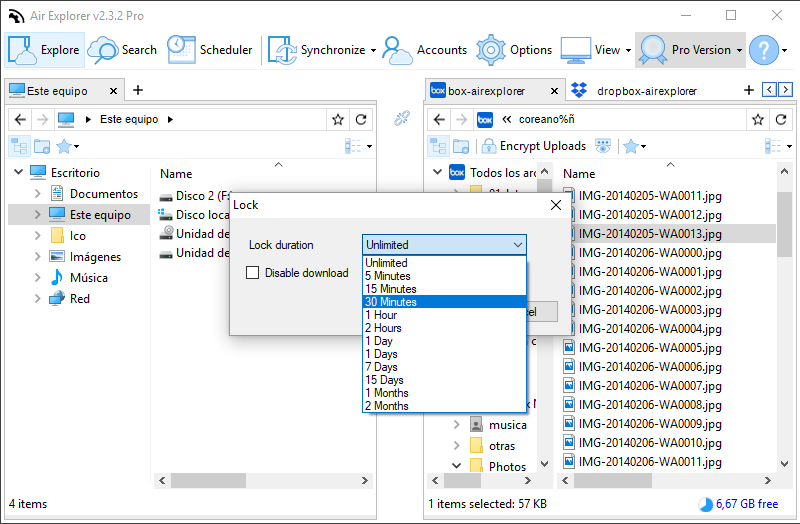
Task: Collapse the Photos folder node
Action: pyautogui.click(x=457, y=466)
